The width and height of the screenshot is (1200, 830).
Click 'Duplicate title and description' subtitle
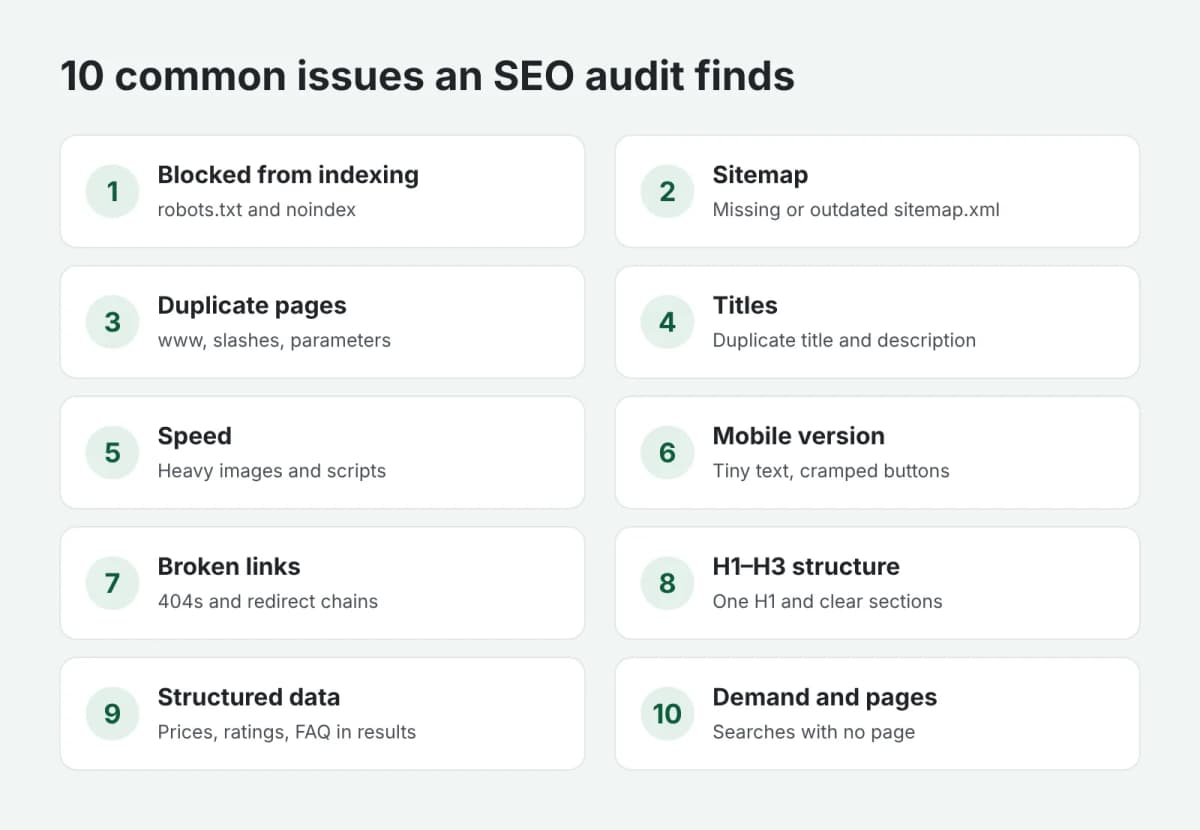click(x=844, y=340)
